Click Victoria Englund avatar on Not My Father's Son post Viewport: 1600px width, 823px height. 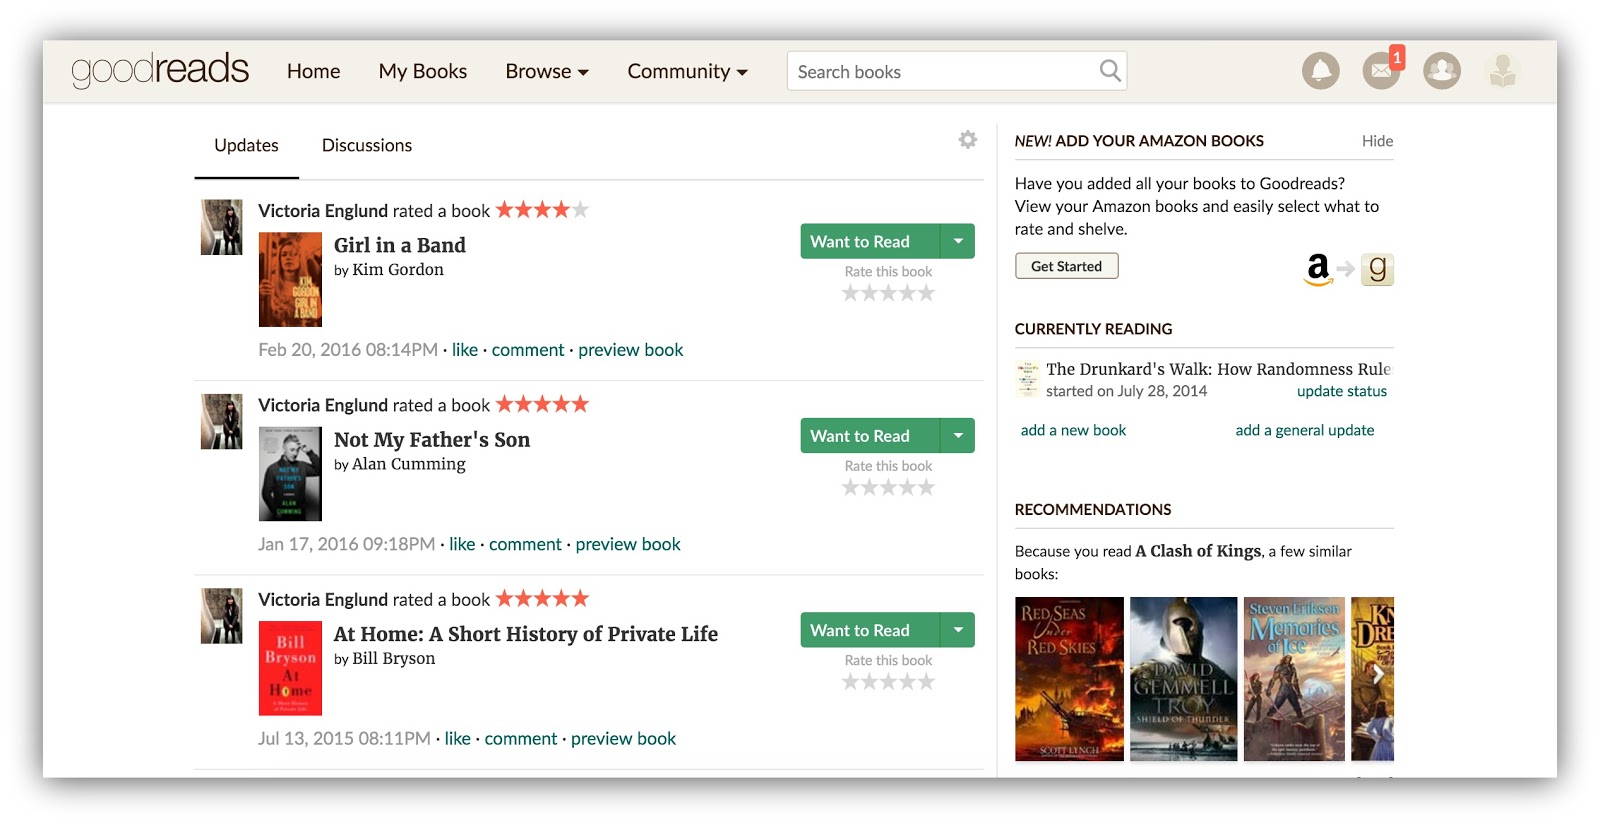click(221, 421)
